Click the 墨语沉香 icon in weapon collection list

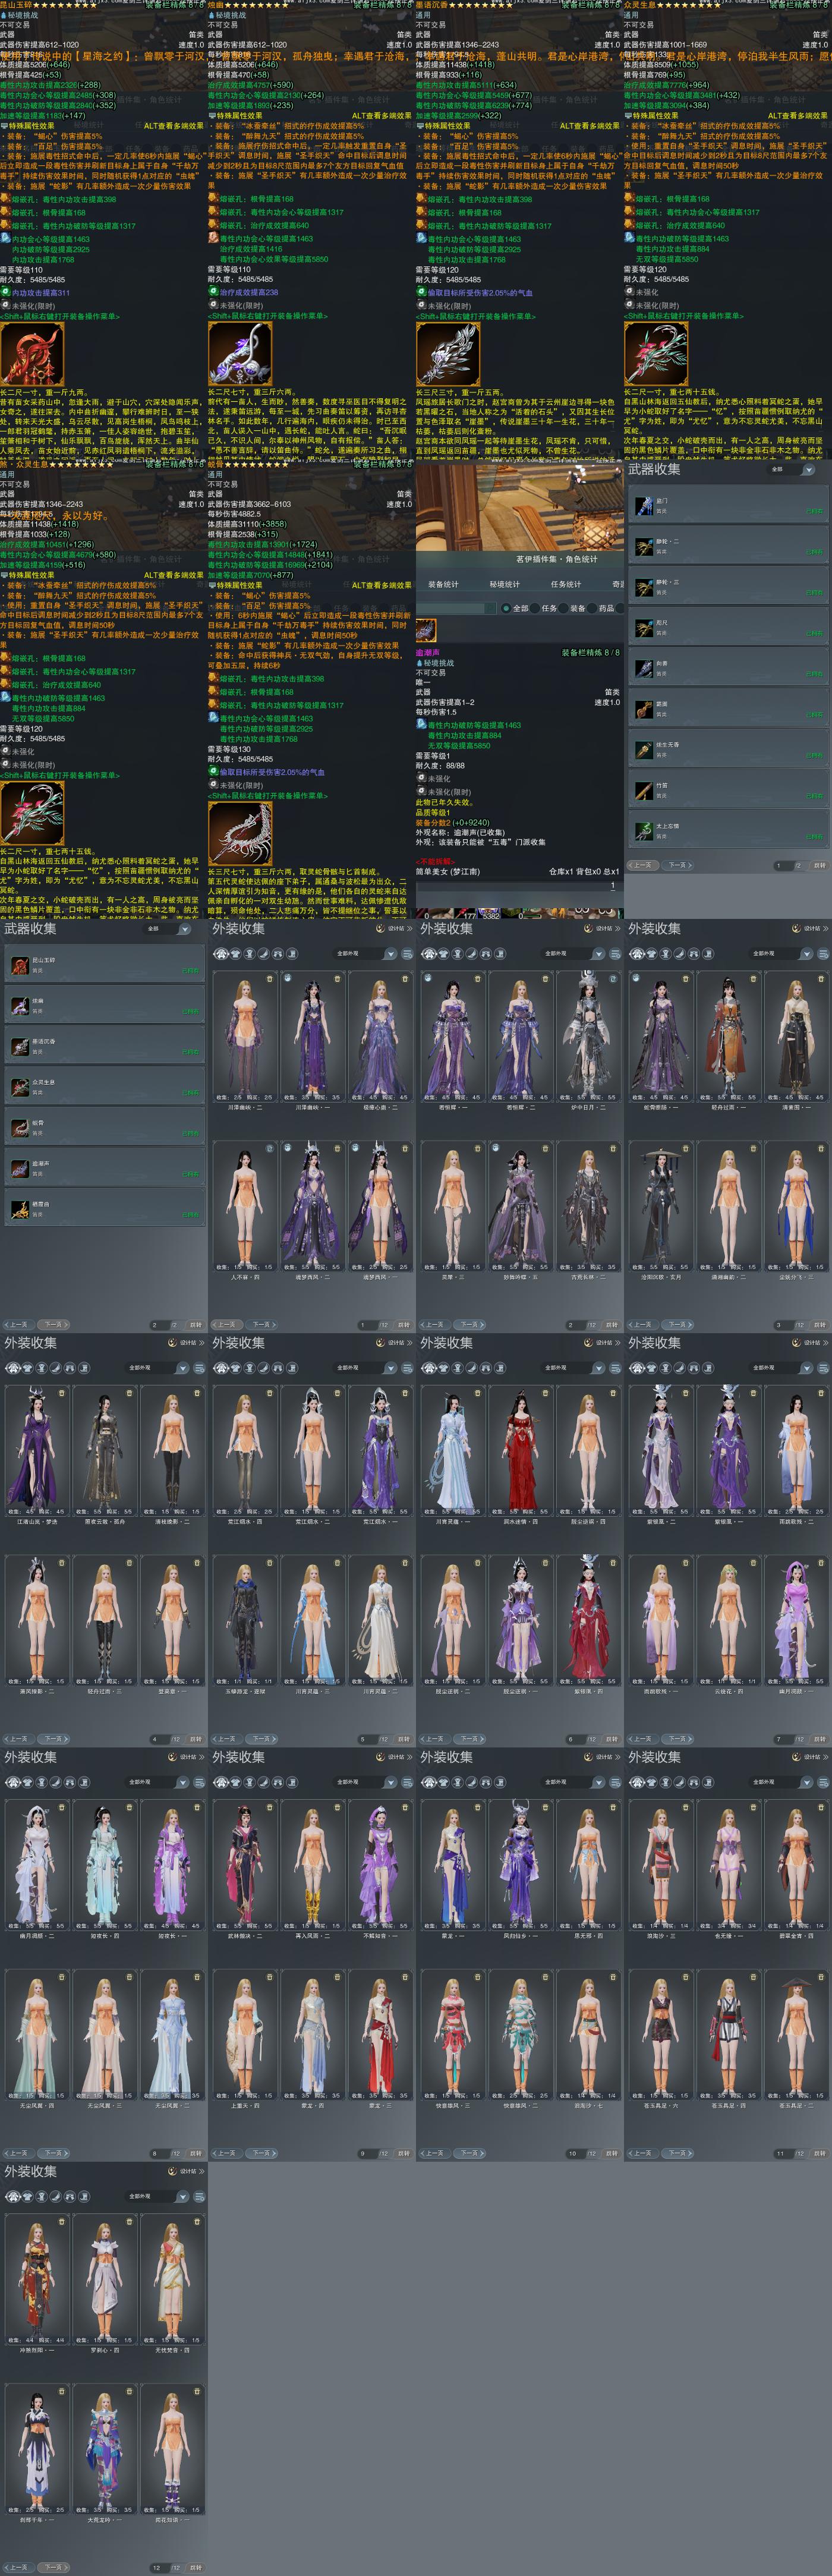point(19,1047)
